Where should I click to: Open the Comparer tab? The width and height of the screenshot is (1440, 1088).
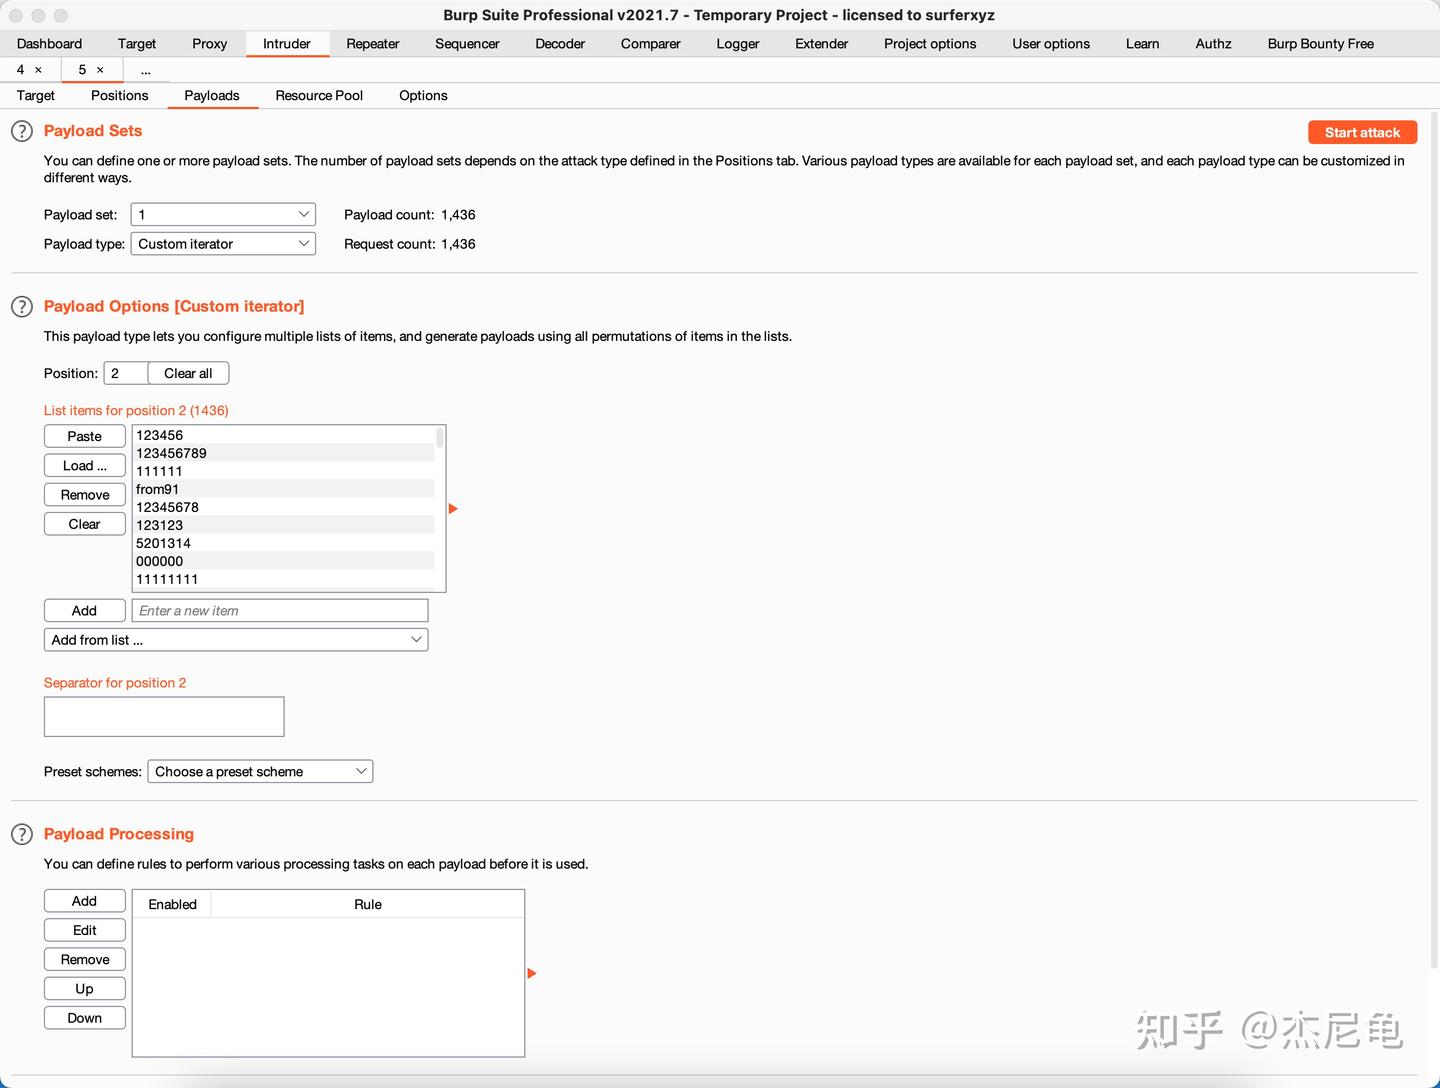pos(651,44)
